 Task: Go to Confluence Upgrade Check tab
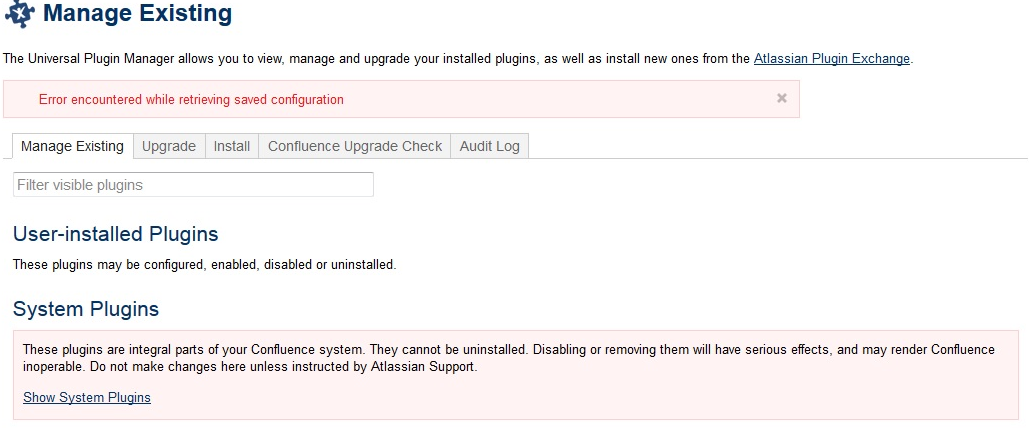[354, 146]
